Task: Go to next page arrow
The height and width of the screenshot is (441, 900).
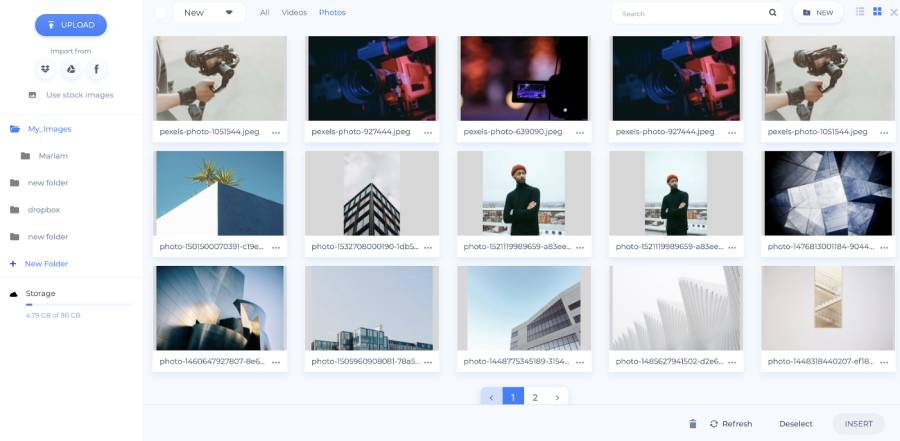Action: 557,396
